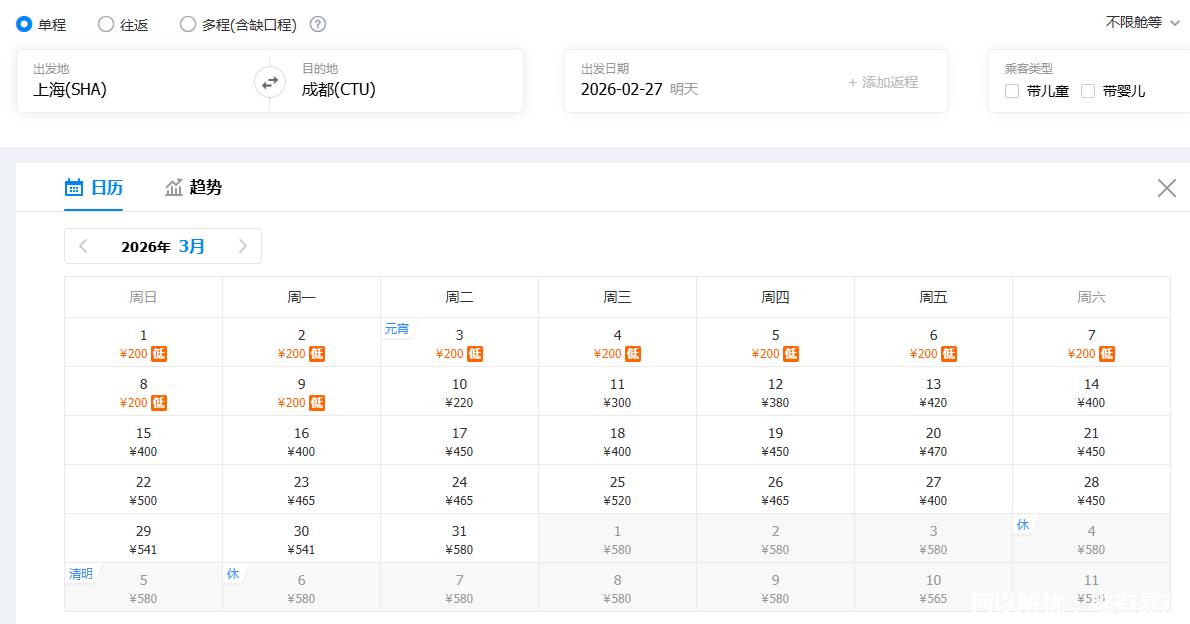1190x624 pixels.
Task: Check the 带婴儿 with-infant checkbox
Action: 1088,91
